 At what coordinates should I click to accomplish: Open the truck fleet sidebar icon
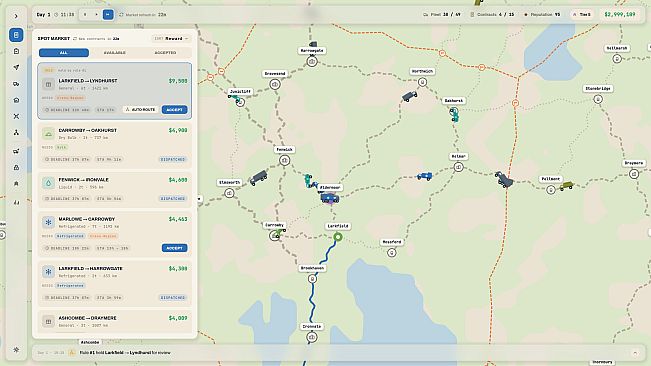16,84
